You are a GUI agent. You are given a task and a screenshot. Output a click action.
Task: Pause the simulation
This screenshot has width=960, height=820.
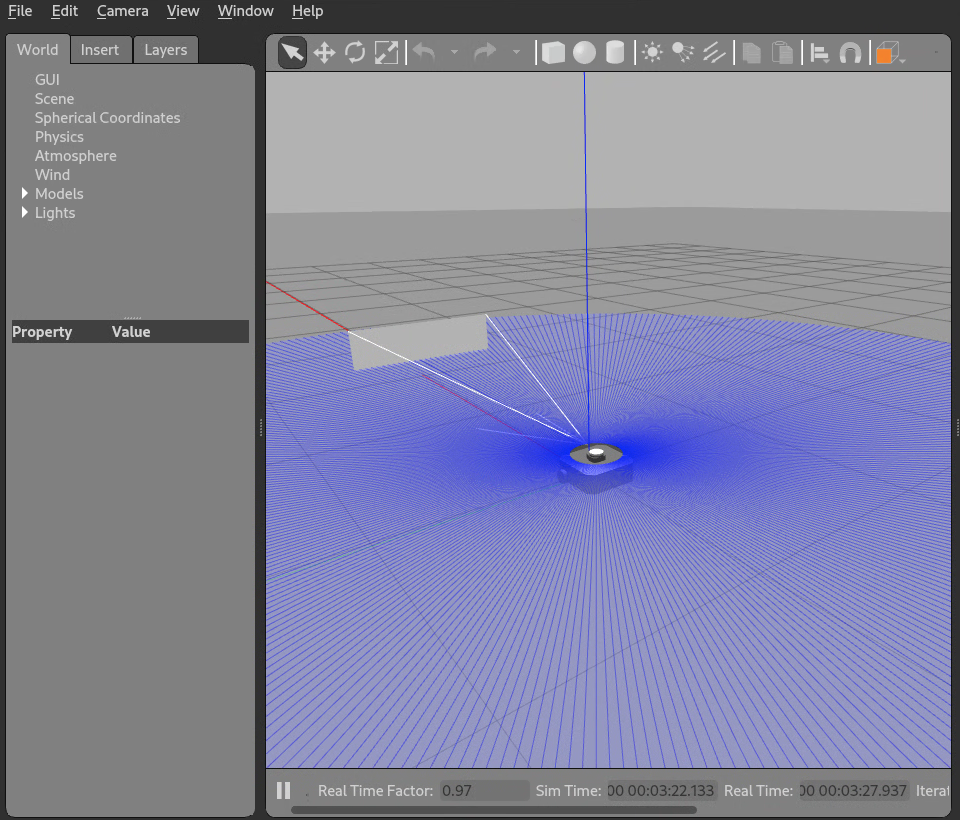(283, 790)
